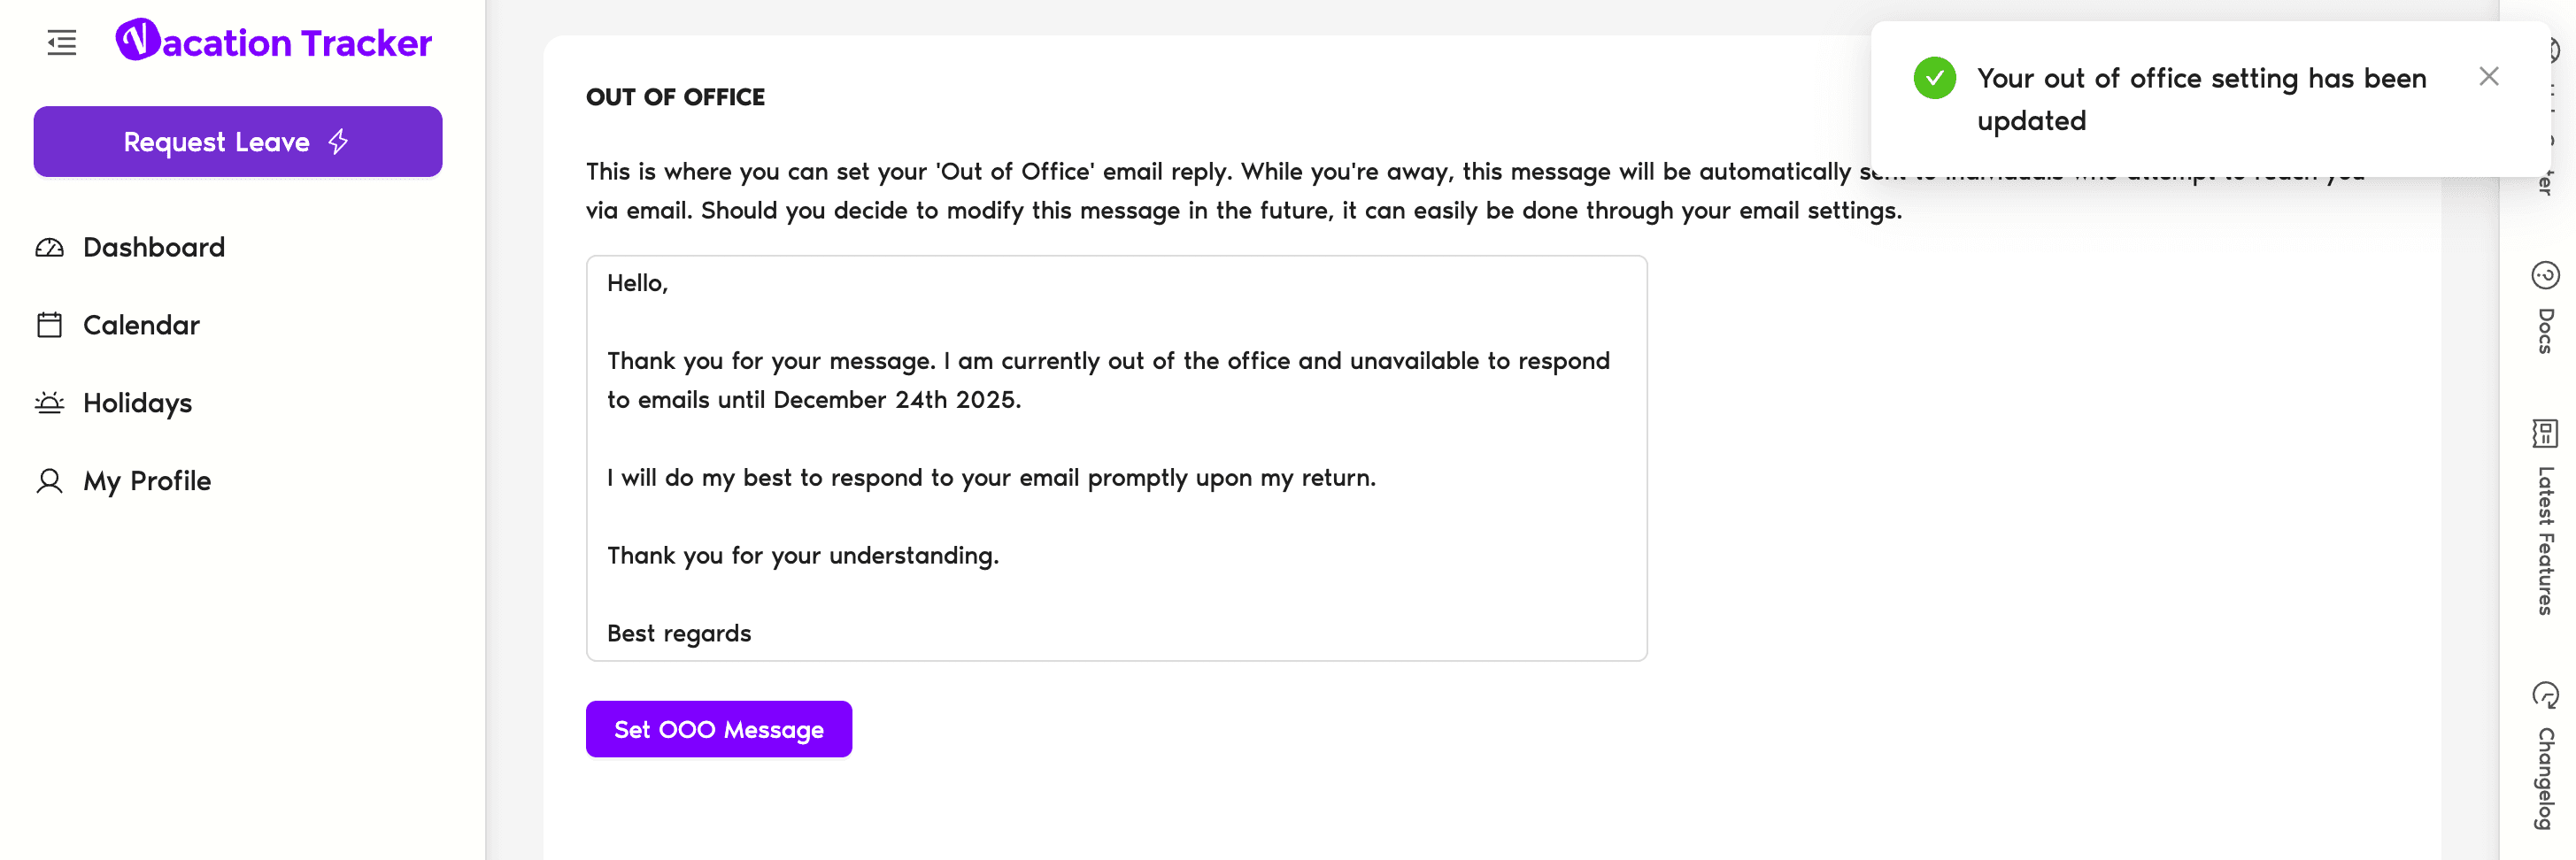Navigate to My Profile
Viewport: 2576px width, 860px height.
[147, 481]
